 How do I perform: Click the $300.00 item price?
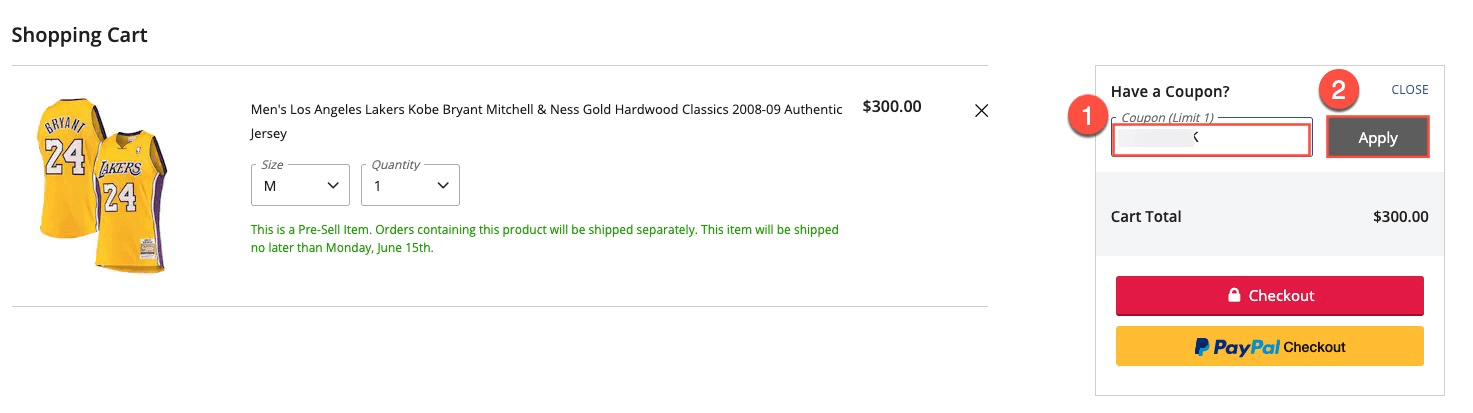(892, 106)
